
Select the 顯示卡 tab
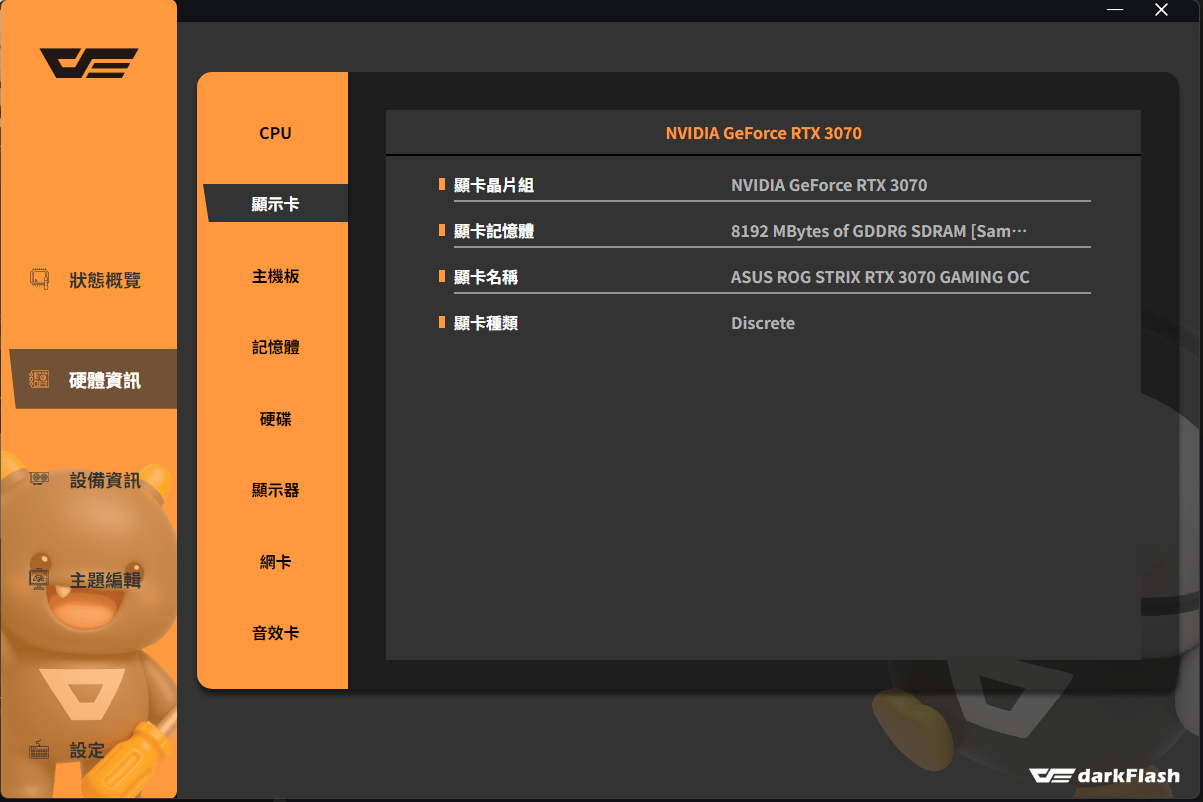tap(275, 203)
